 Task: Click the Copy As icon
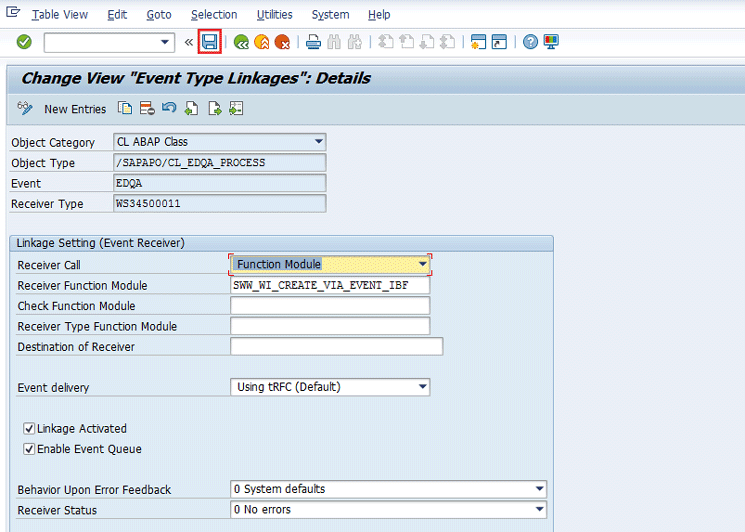125,108
